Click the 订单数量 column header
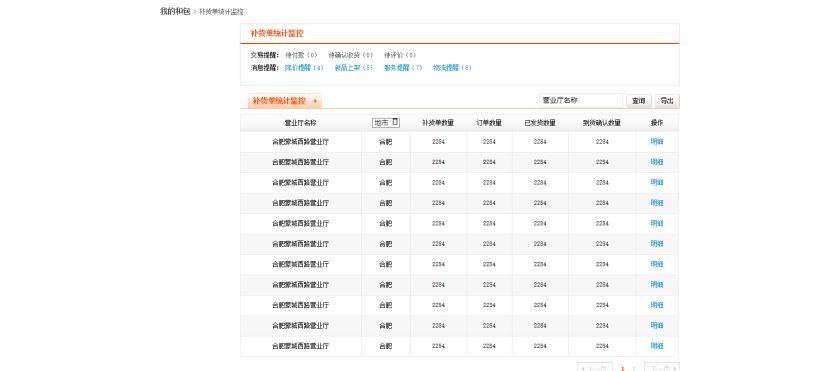The image size is (840, 371). point(489,123)
